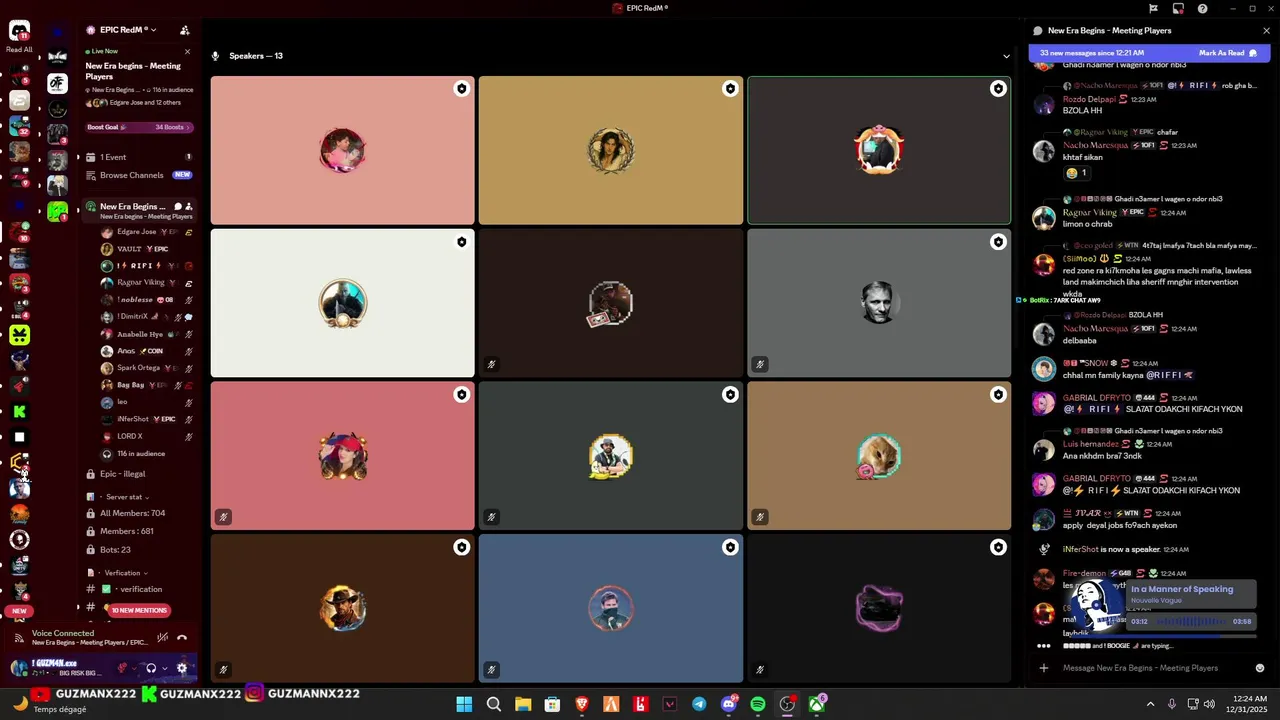Open the system tray volume control
Screen dimensions: 1280x720
pyautogui.click(x=1211, y=704)
